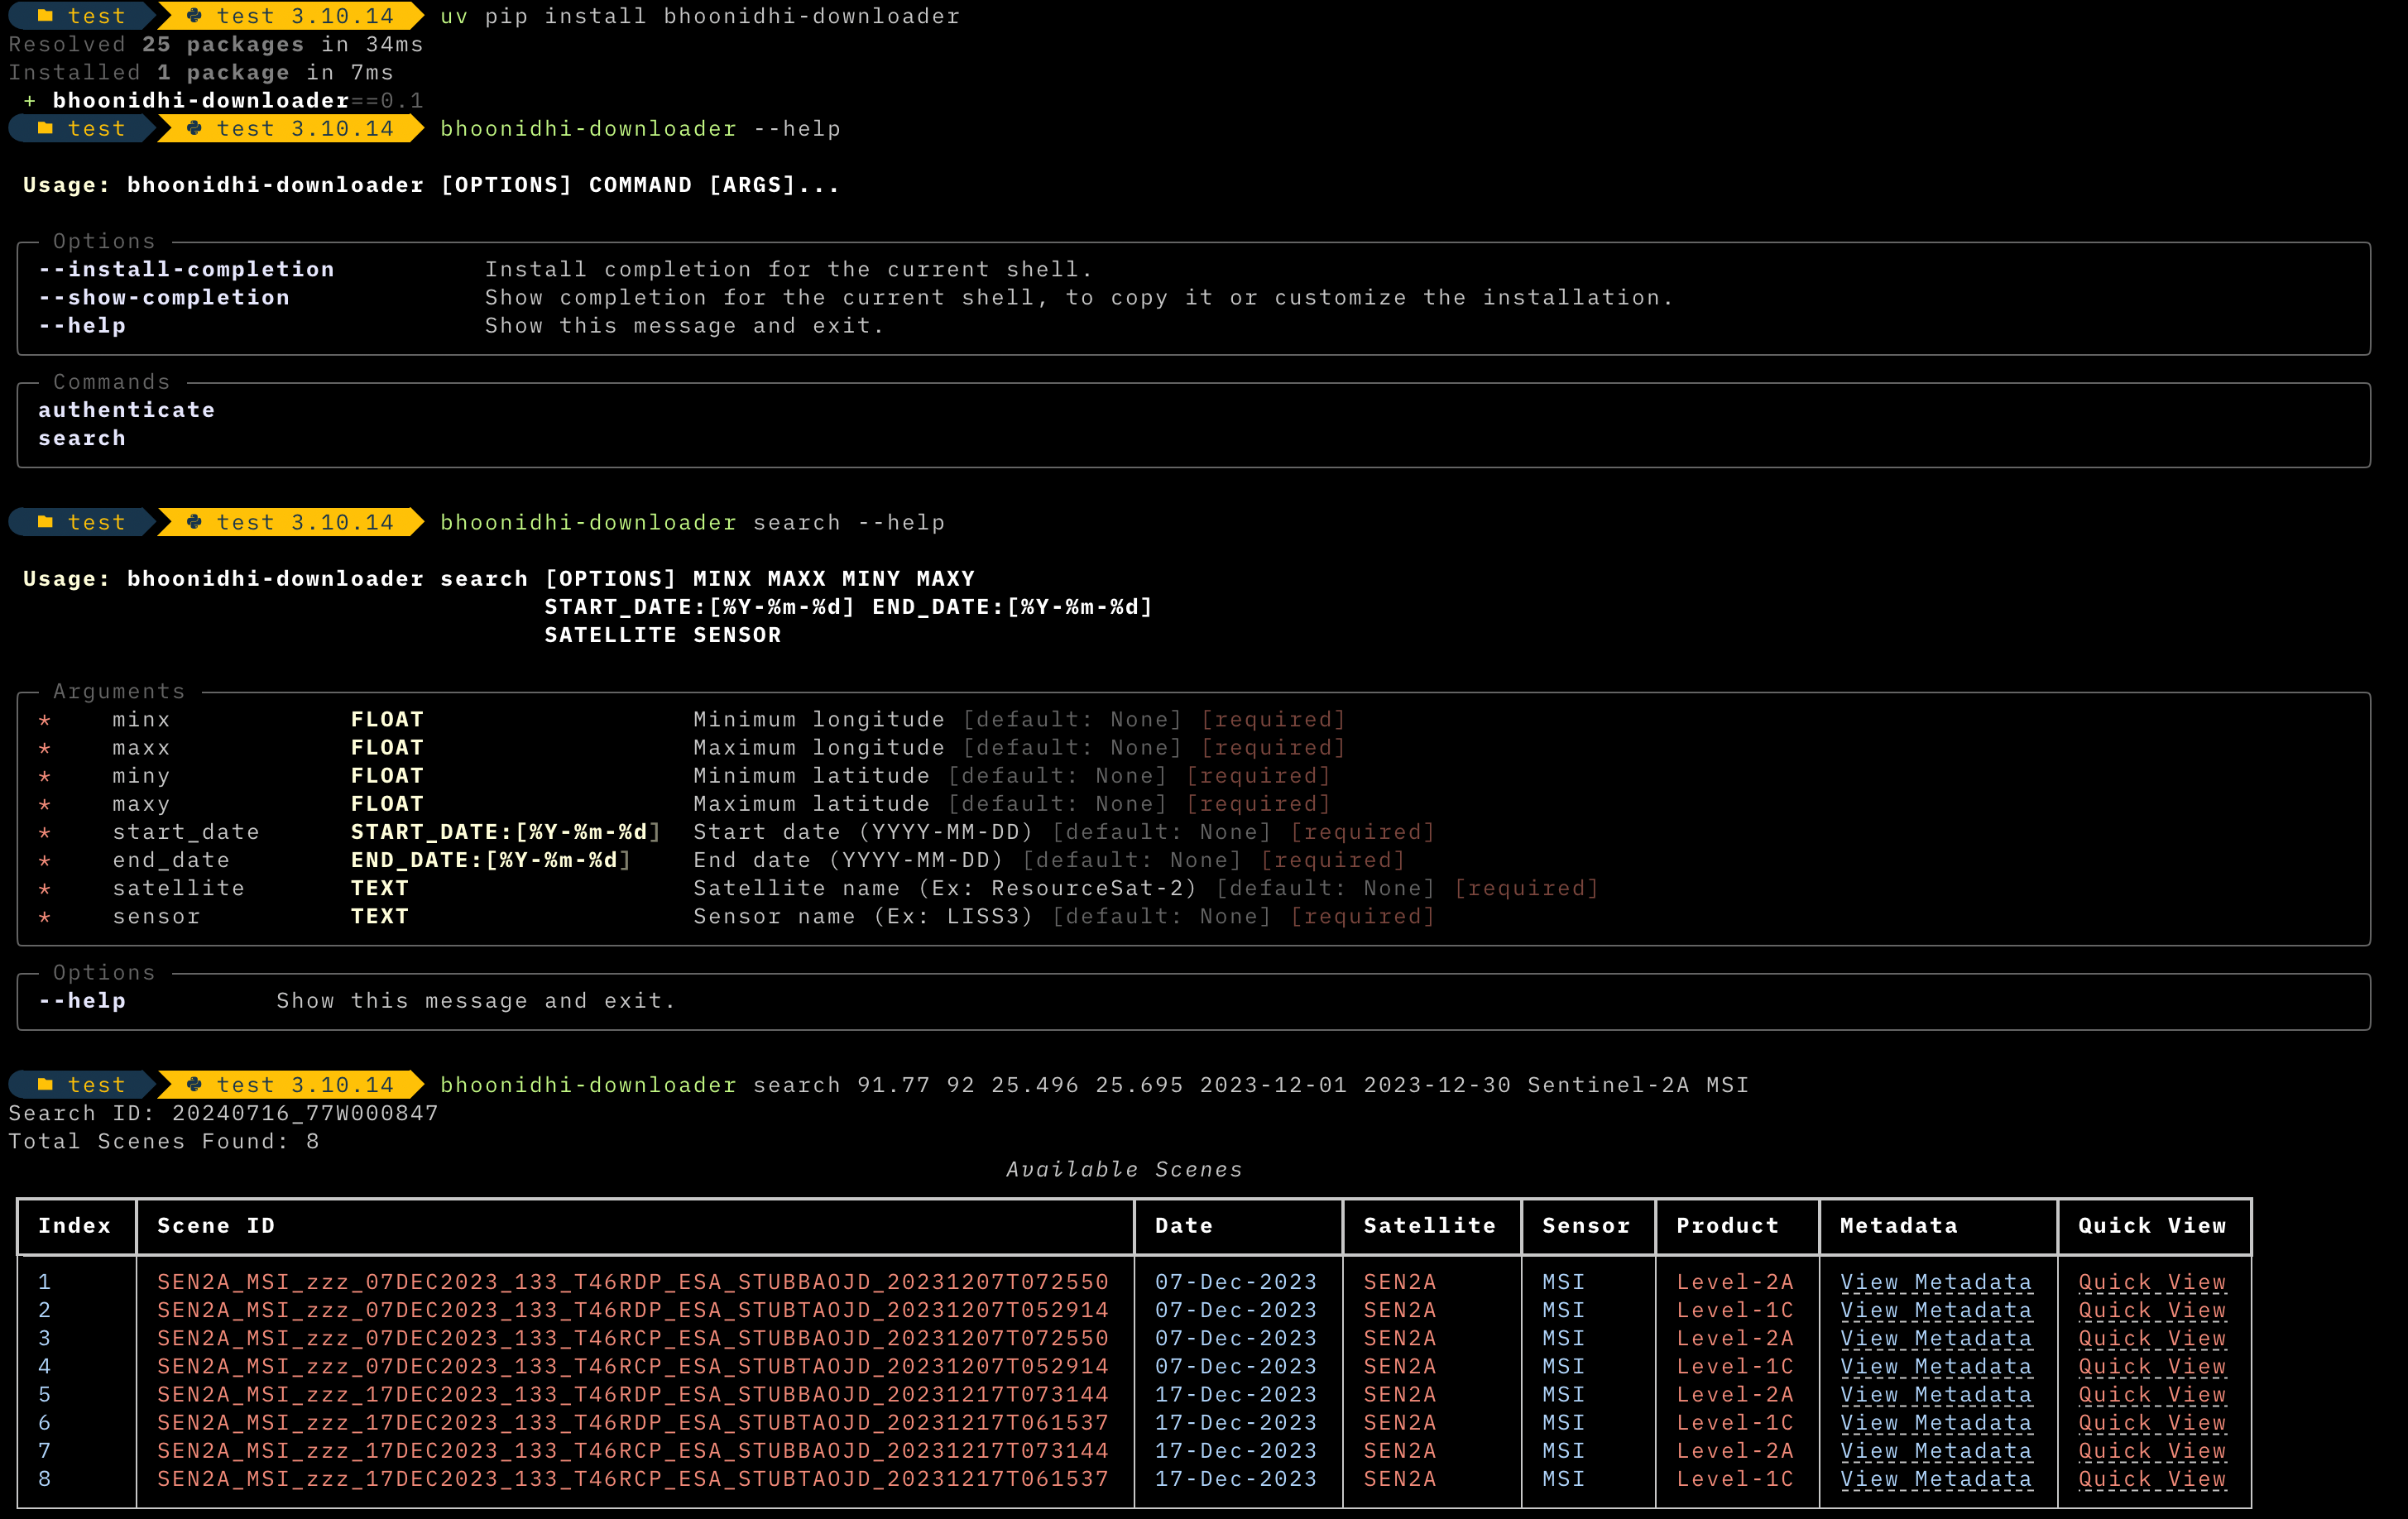Click the View Metadata link in row 1
2408x1519 pixels.
(x=1936, y=1282)
